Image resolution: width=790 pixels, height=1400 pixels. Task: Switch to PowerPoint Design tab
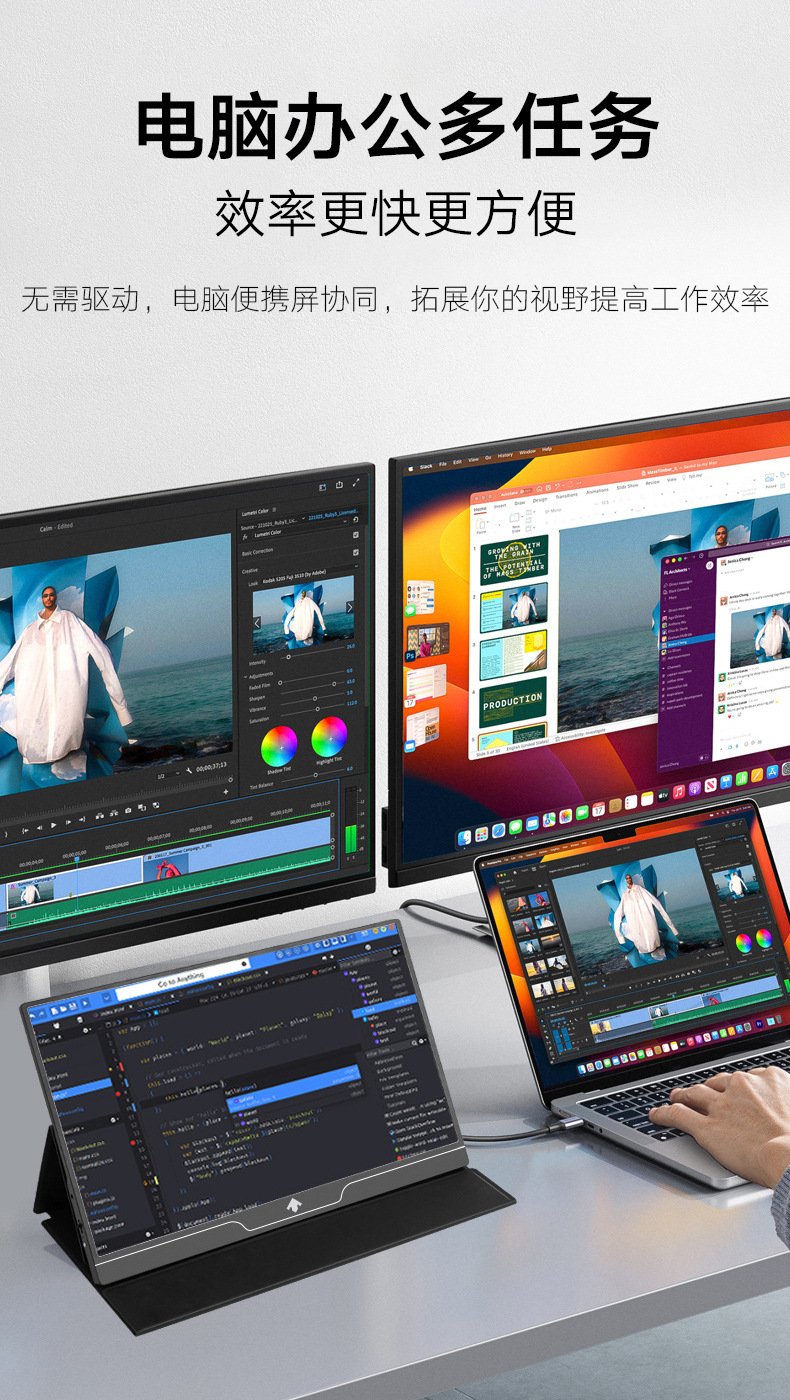(x=540, y=499)
